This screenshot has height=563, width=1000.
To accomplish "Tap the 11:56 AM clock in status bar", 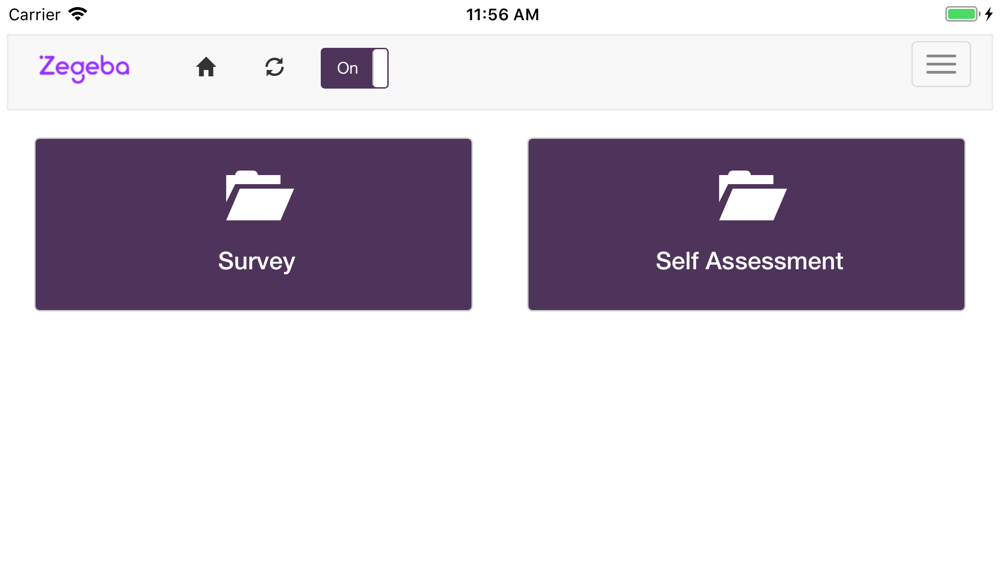I will (x=503, y=14).
